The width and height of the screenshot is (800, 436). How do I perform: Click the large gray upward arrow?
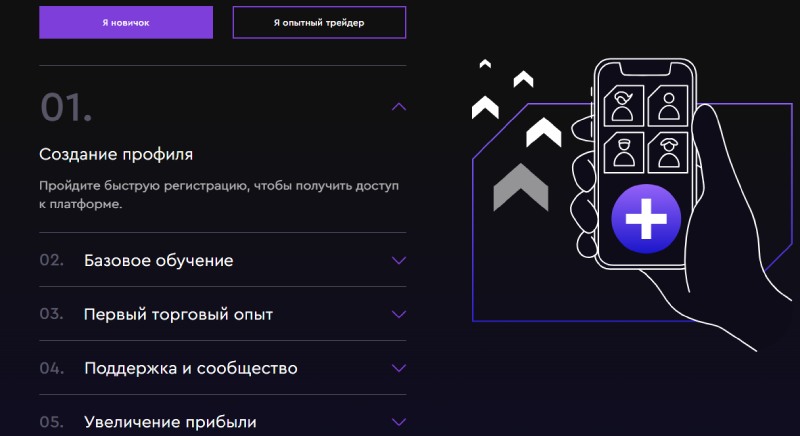click(x=520, y=187)
